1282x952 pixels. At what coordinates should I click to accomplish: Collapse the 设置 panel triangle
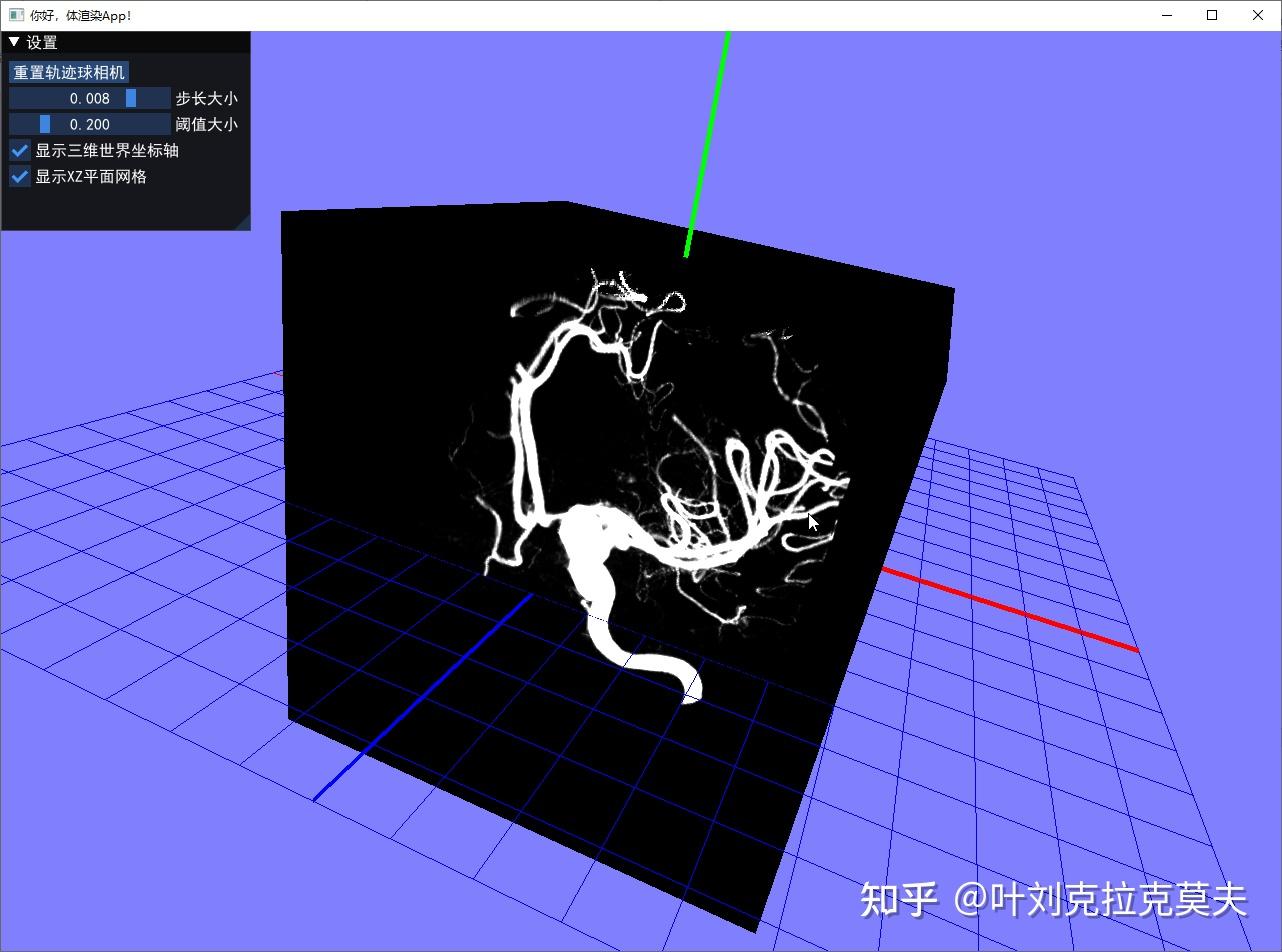point(14,42)
